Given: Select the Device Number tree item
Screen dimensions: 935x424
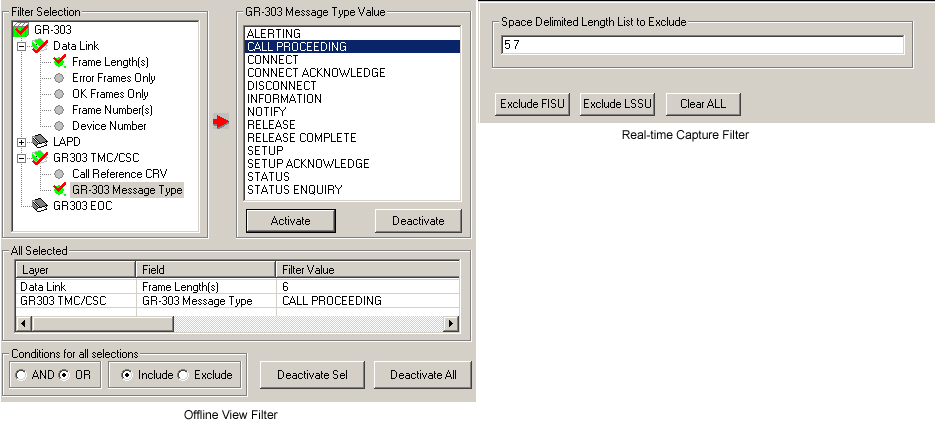Looking at the screenshot, I should coord(109,126).
